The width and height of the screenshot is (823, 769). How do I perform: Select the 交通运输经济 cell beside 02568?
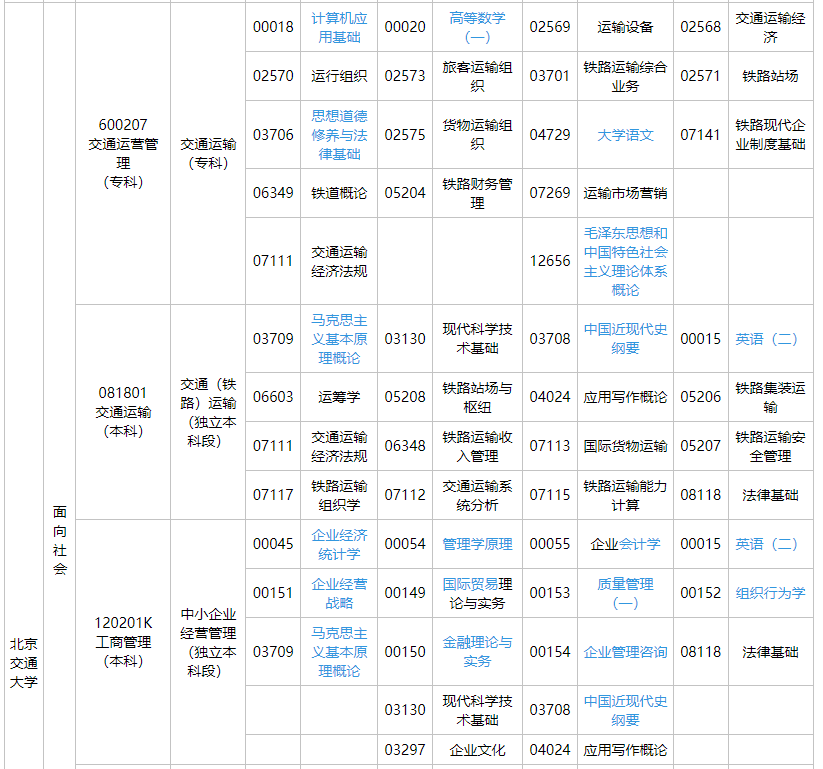770,27
